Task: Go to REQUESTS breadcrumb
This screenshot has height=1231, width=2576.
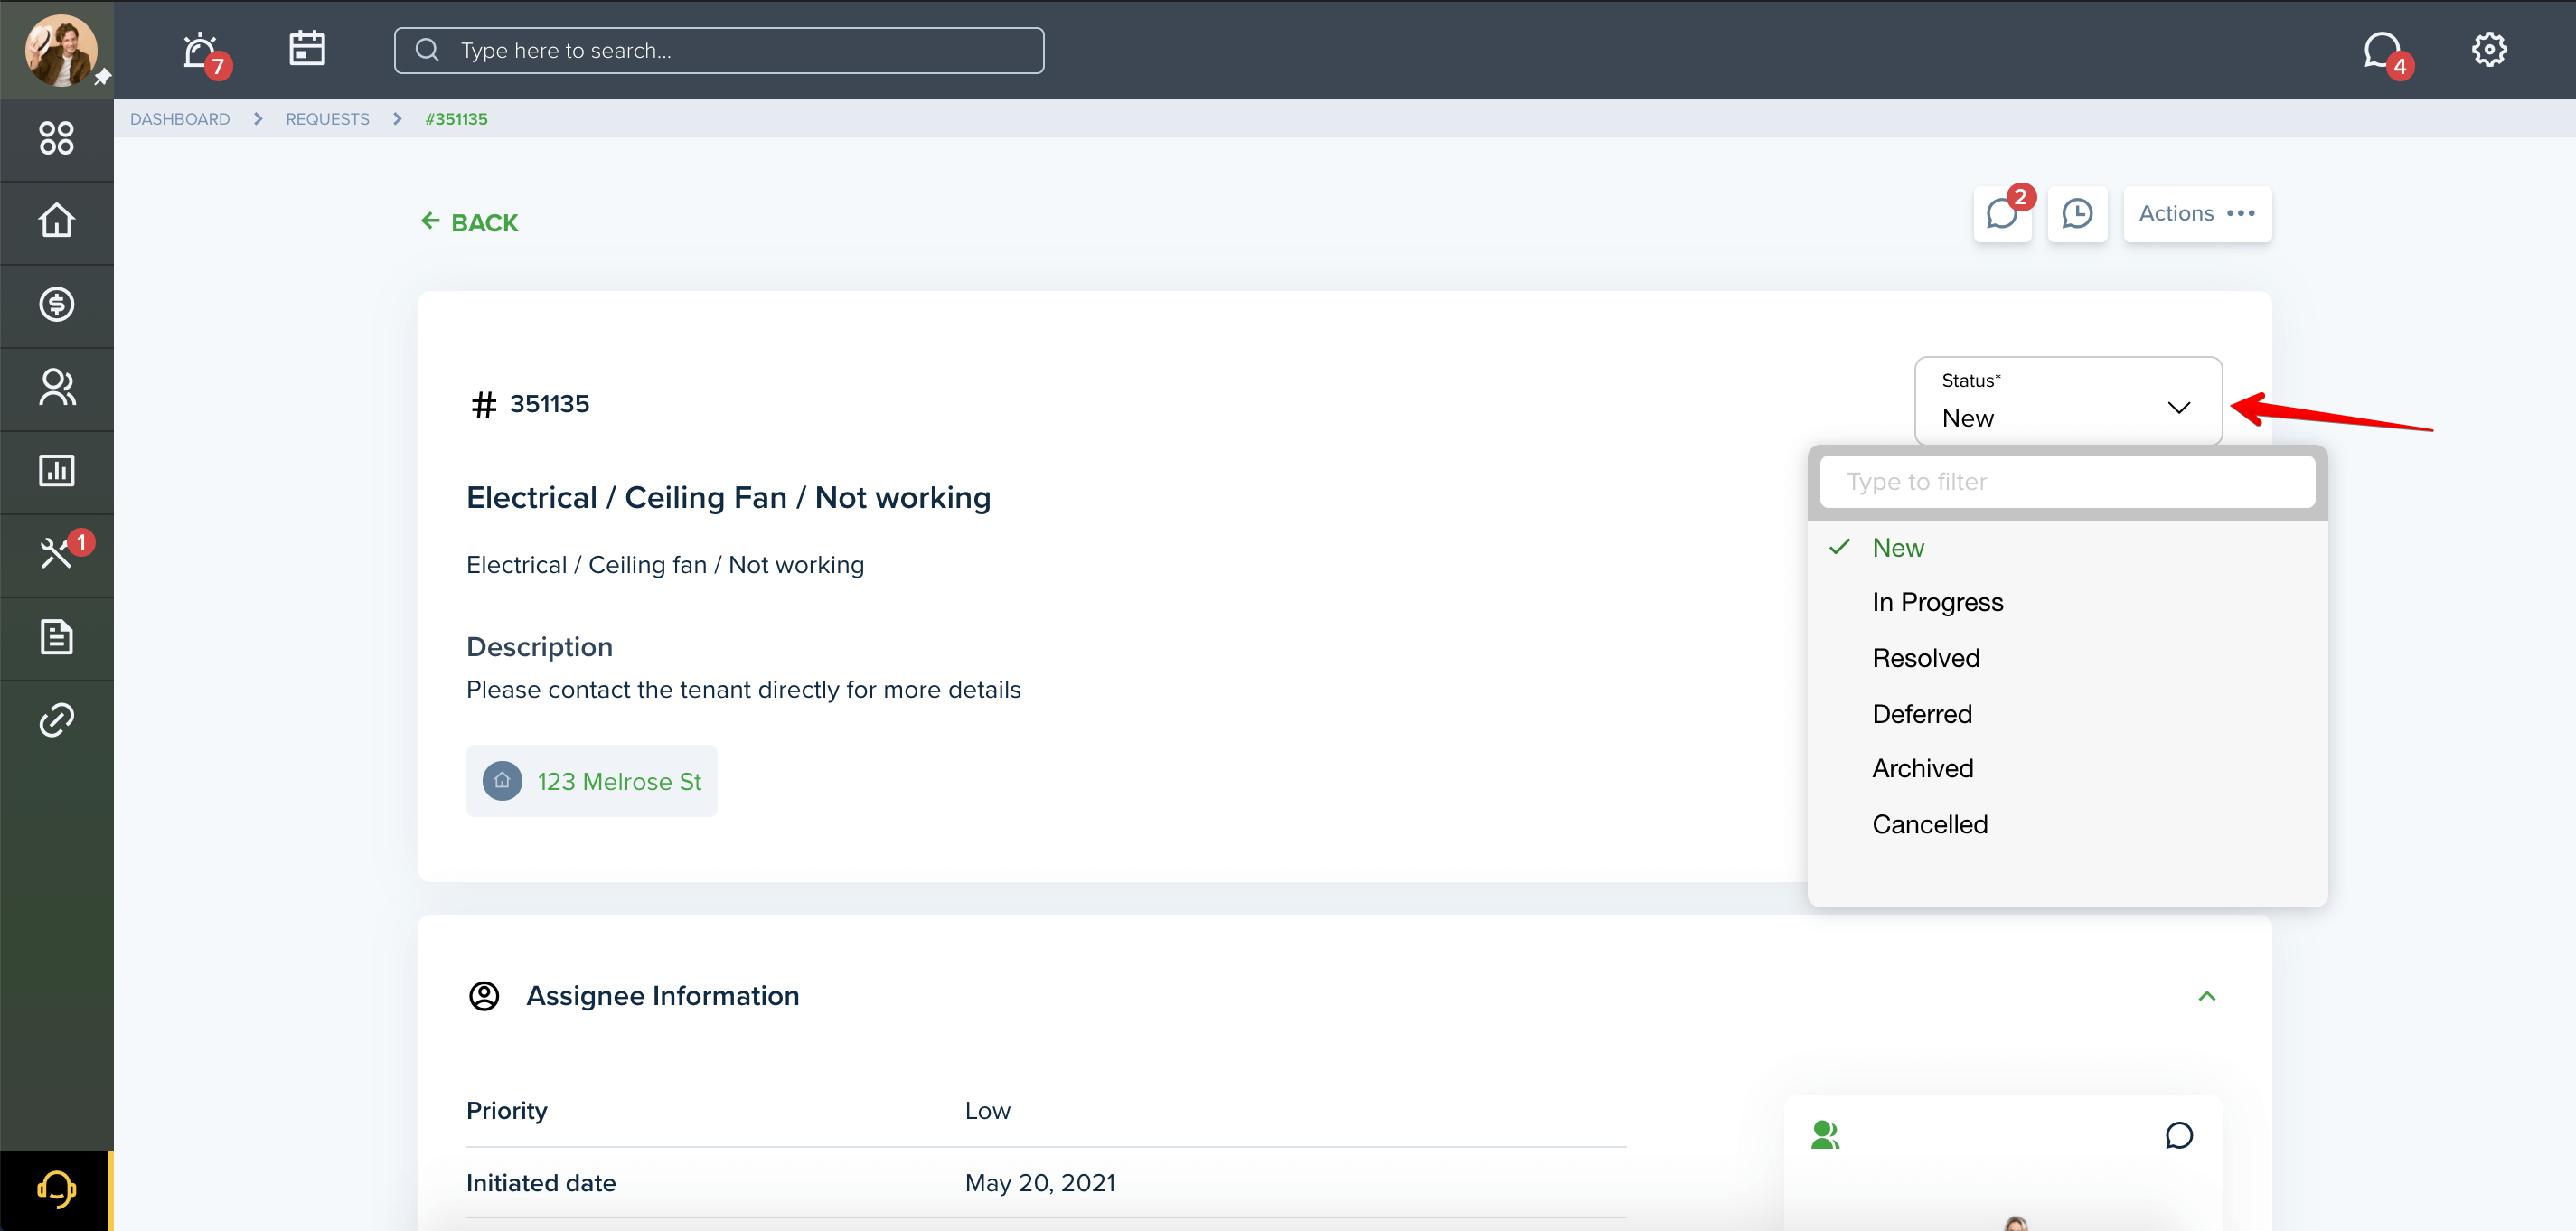Action: pyautogui.click(x=327, y=119)
